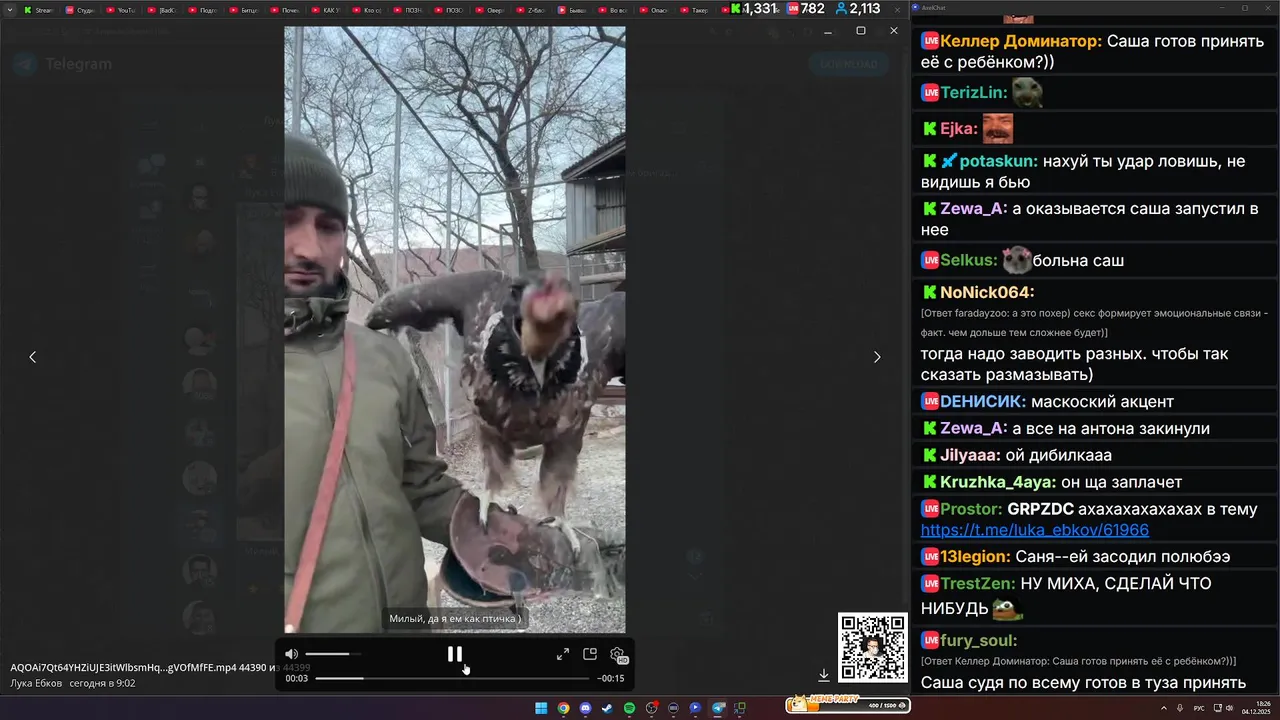The image size is (1280, 720).
Task: Switch to the YouTube browser tab
Action: click(x=120, y=10)
